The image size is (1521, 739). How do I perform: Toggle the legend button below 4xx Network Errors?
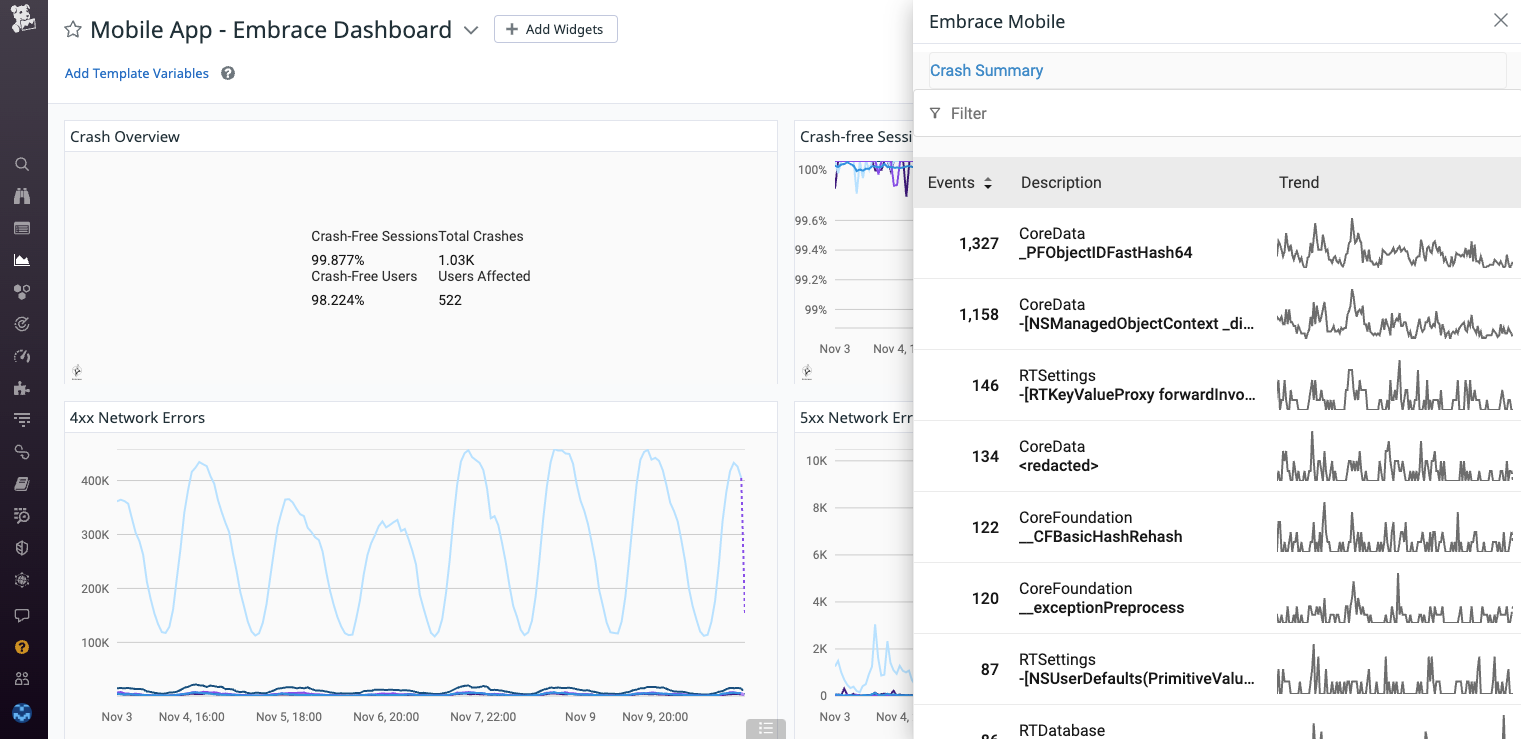pos(765,728)
